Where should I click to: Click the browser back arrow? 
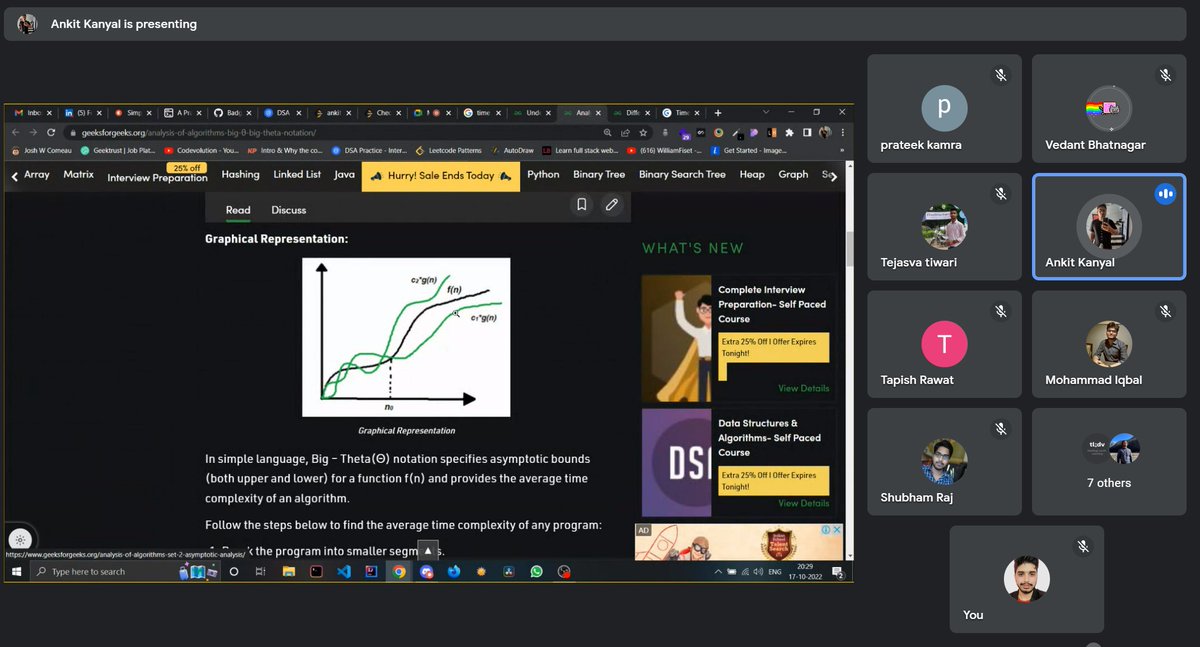pyautogui.click(x=15, y=132)
